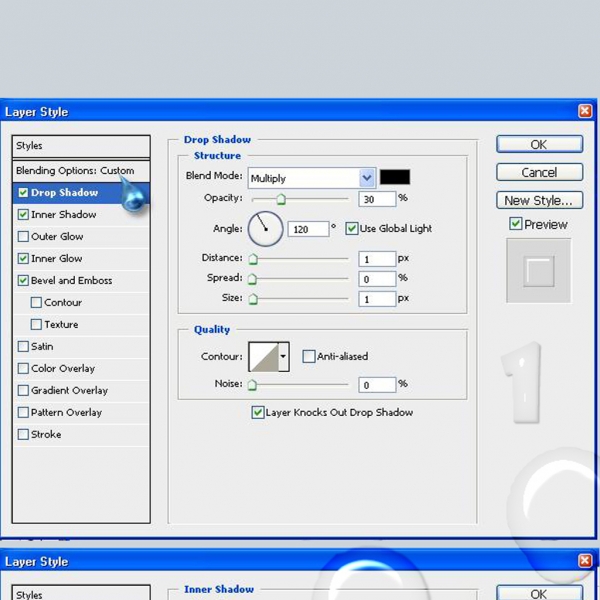Select the Inner Shadow row label
The height and width of the screenshot is (600, 600).
pyautogui.click(x=64, y=215)
